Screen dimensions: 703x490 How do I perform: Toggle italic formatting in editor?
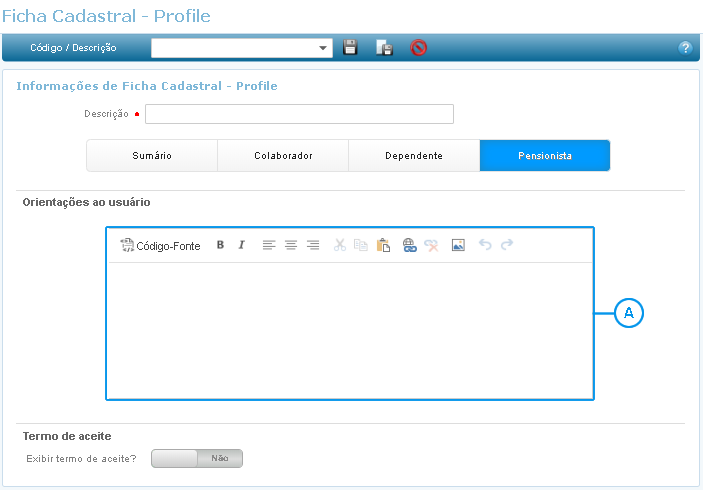[241, 245]
